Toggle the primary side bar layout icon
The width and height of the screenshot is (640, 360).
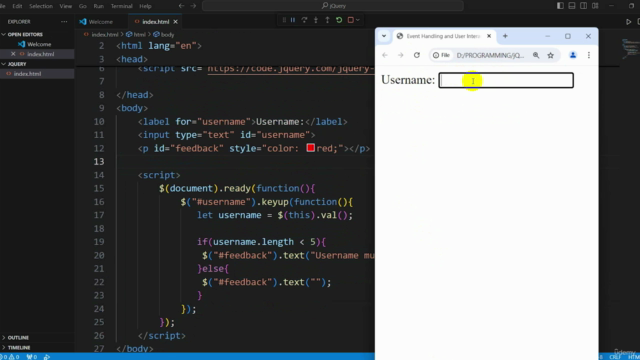pos(560,6)
